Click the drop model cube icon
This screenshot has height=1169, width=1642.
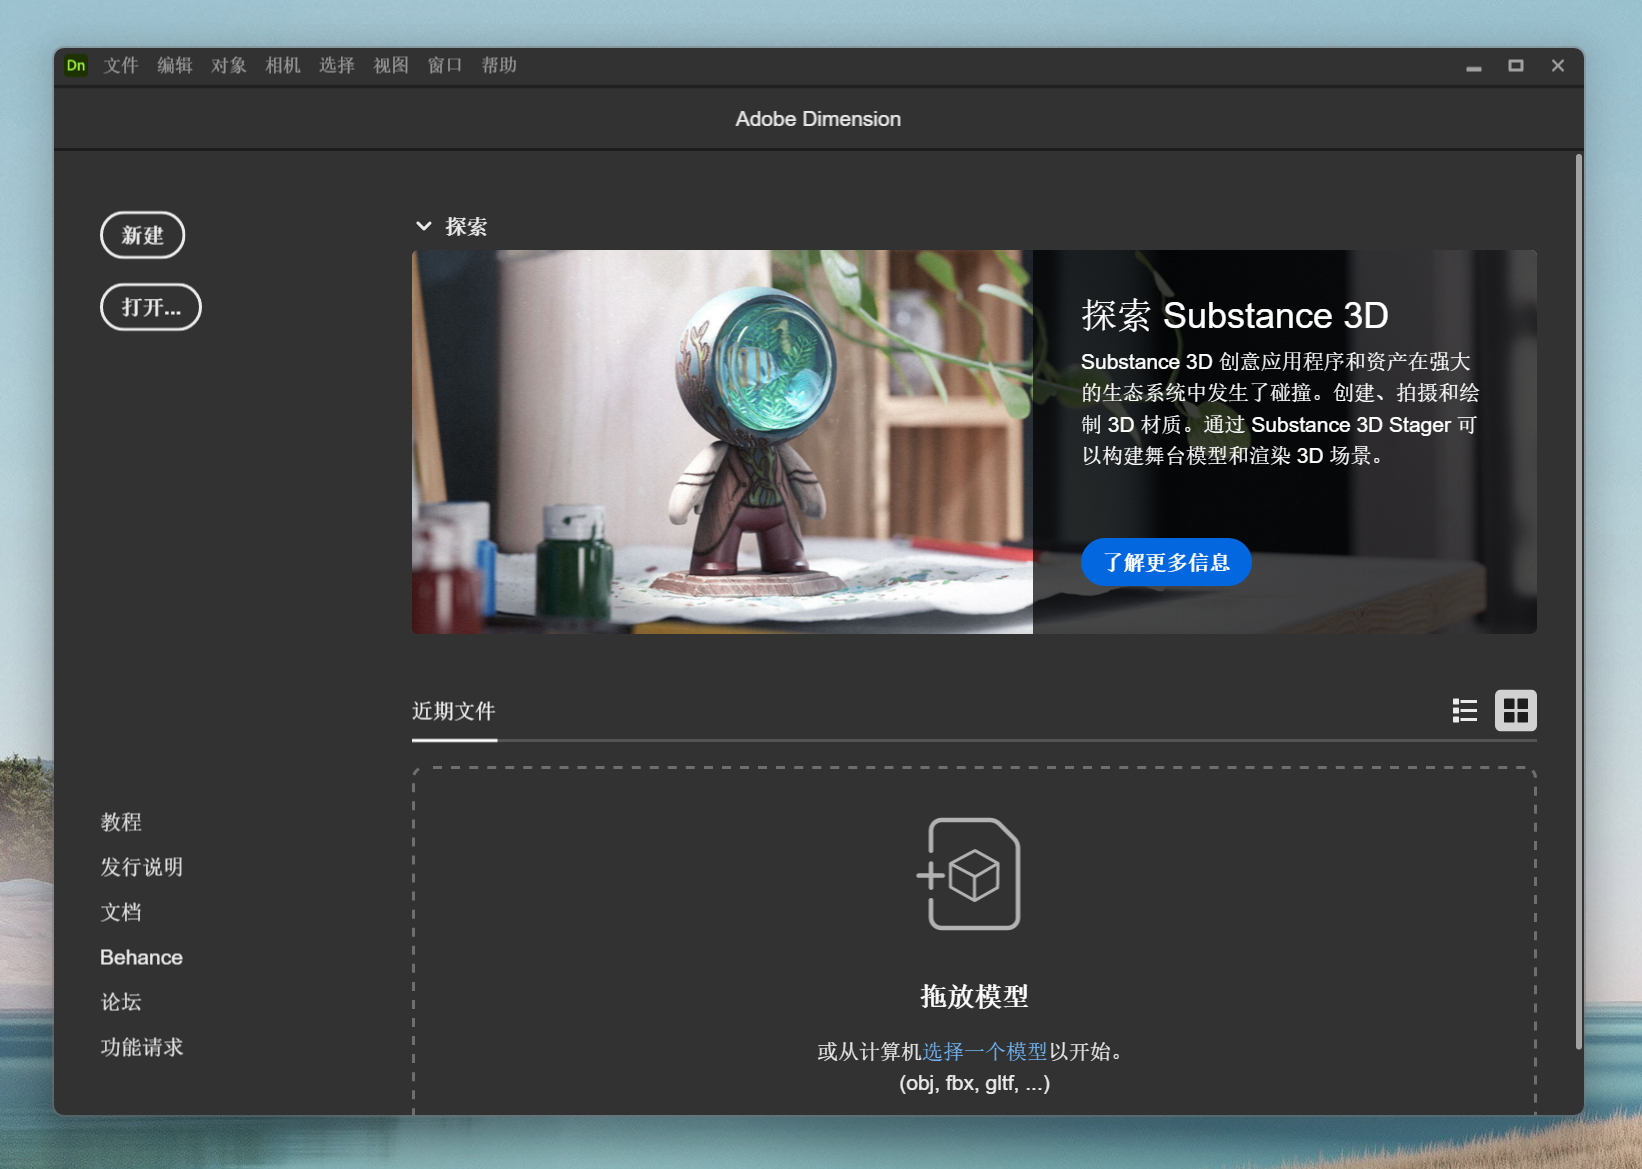[x=970, y=874]
